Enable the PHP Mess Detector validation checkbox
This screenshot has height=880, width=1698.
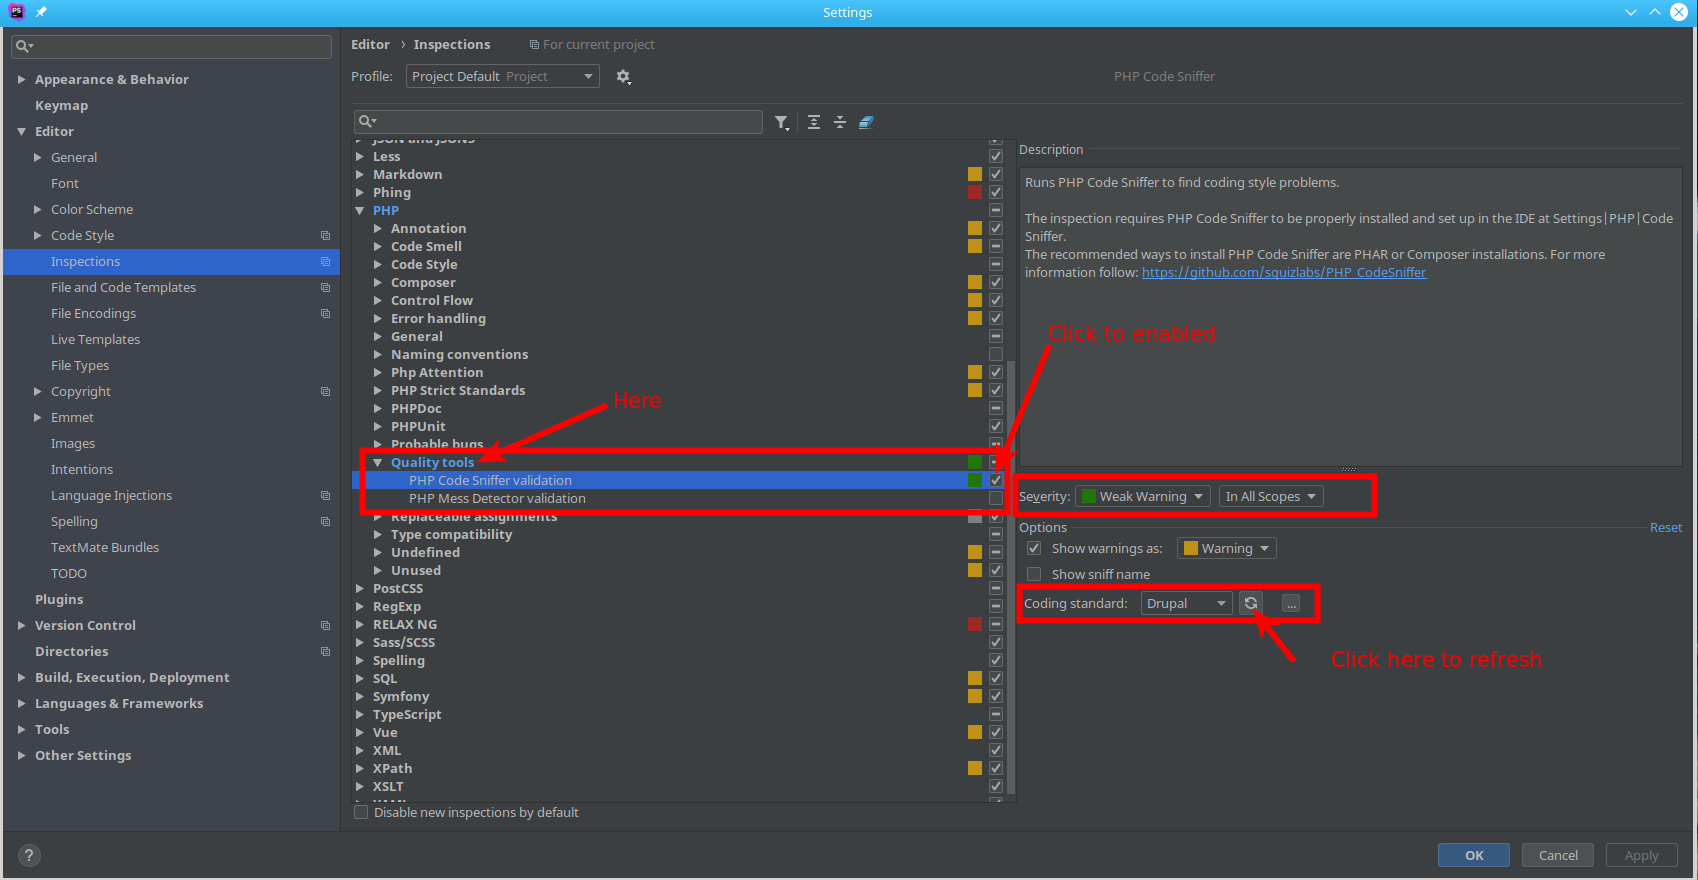[x=996, y=498]
